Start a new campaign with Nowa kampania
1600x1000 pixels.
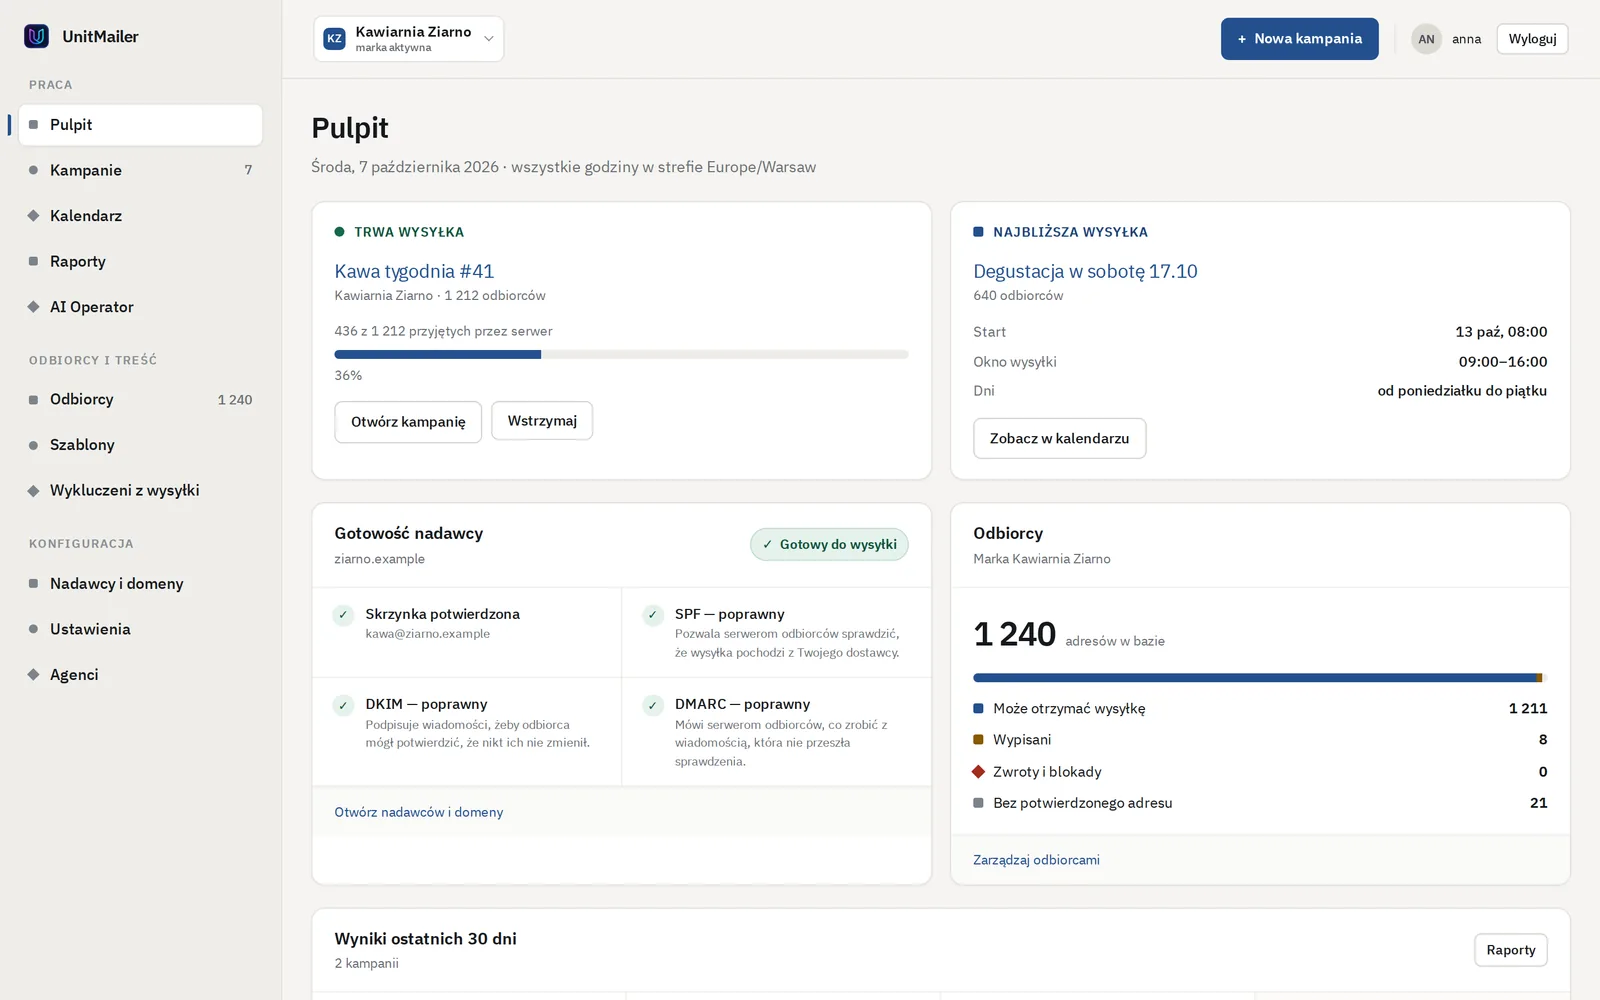[1299, 39]
